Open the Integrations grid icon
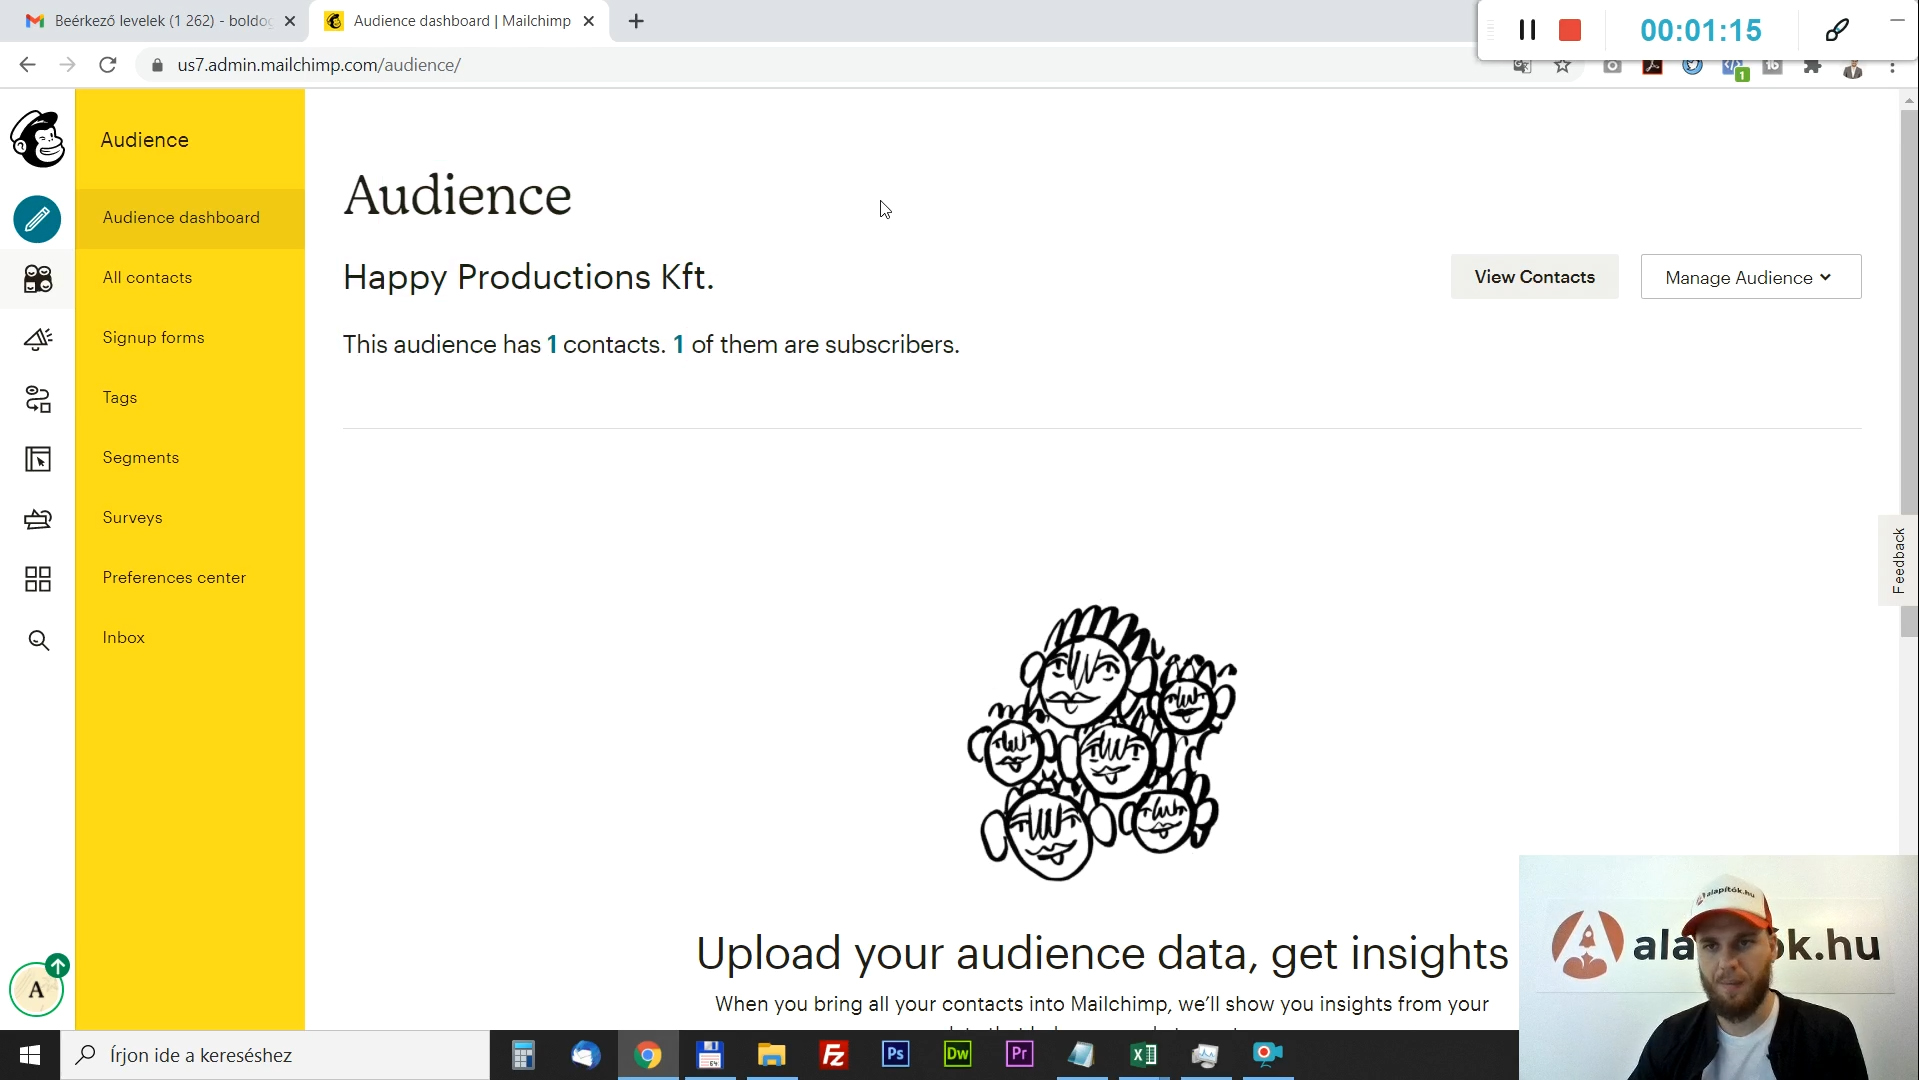 click(x=38, y=579)
